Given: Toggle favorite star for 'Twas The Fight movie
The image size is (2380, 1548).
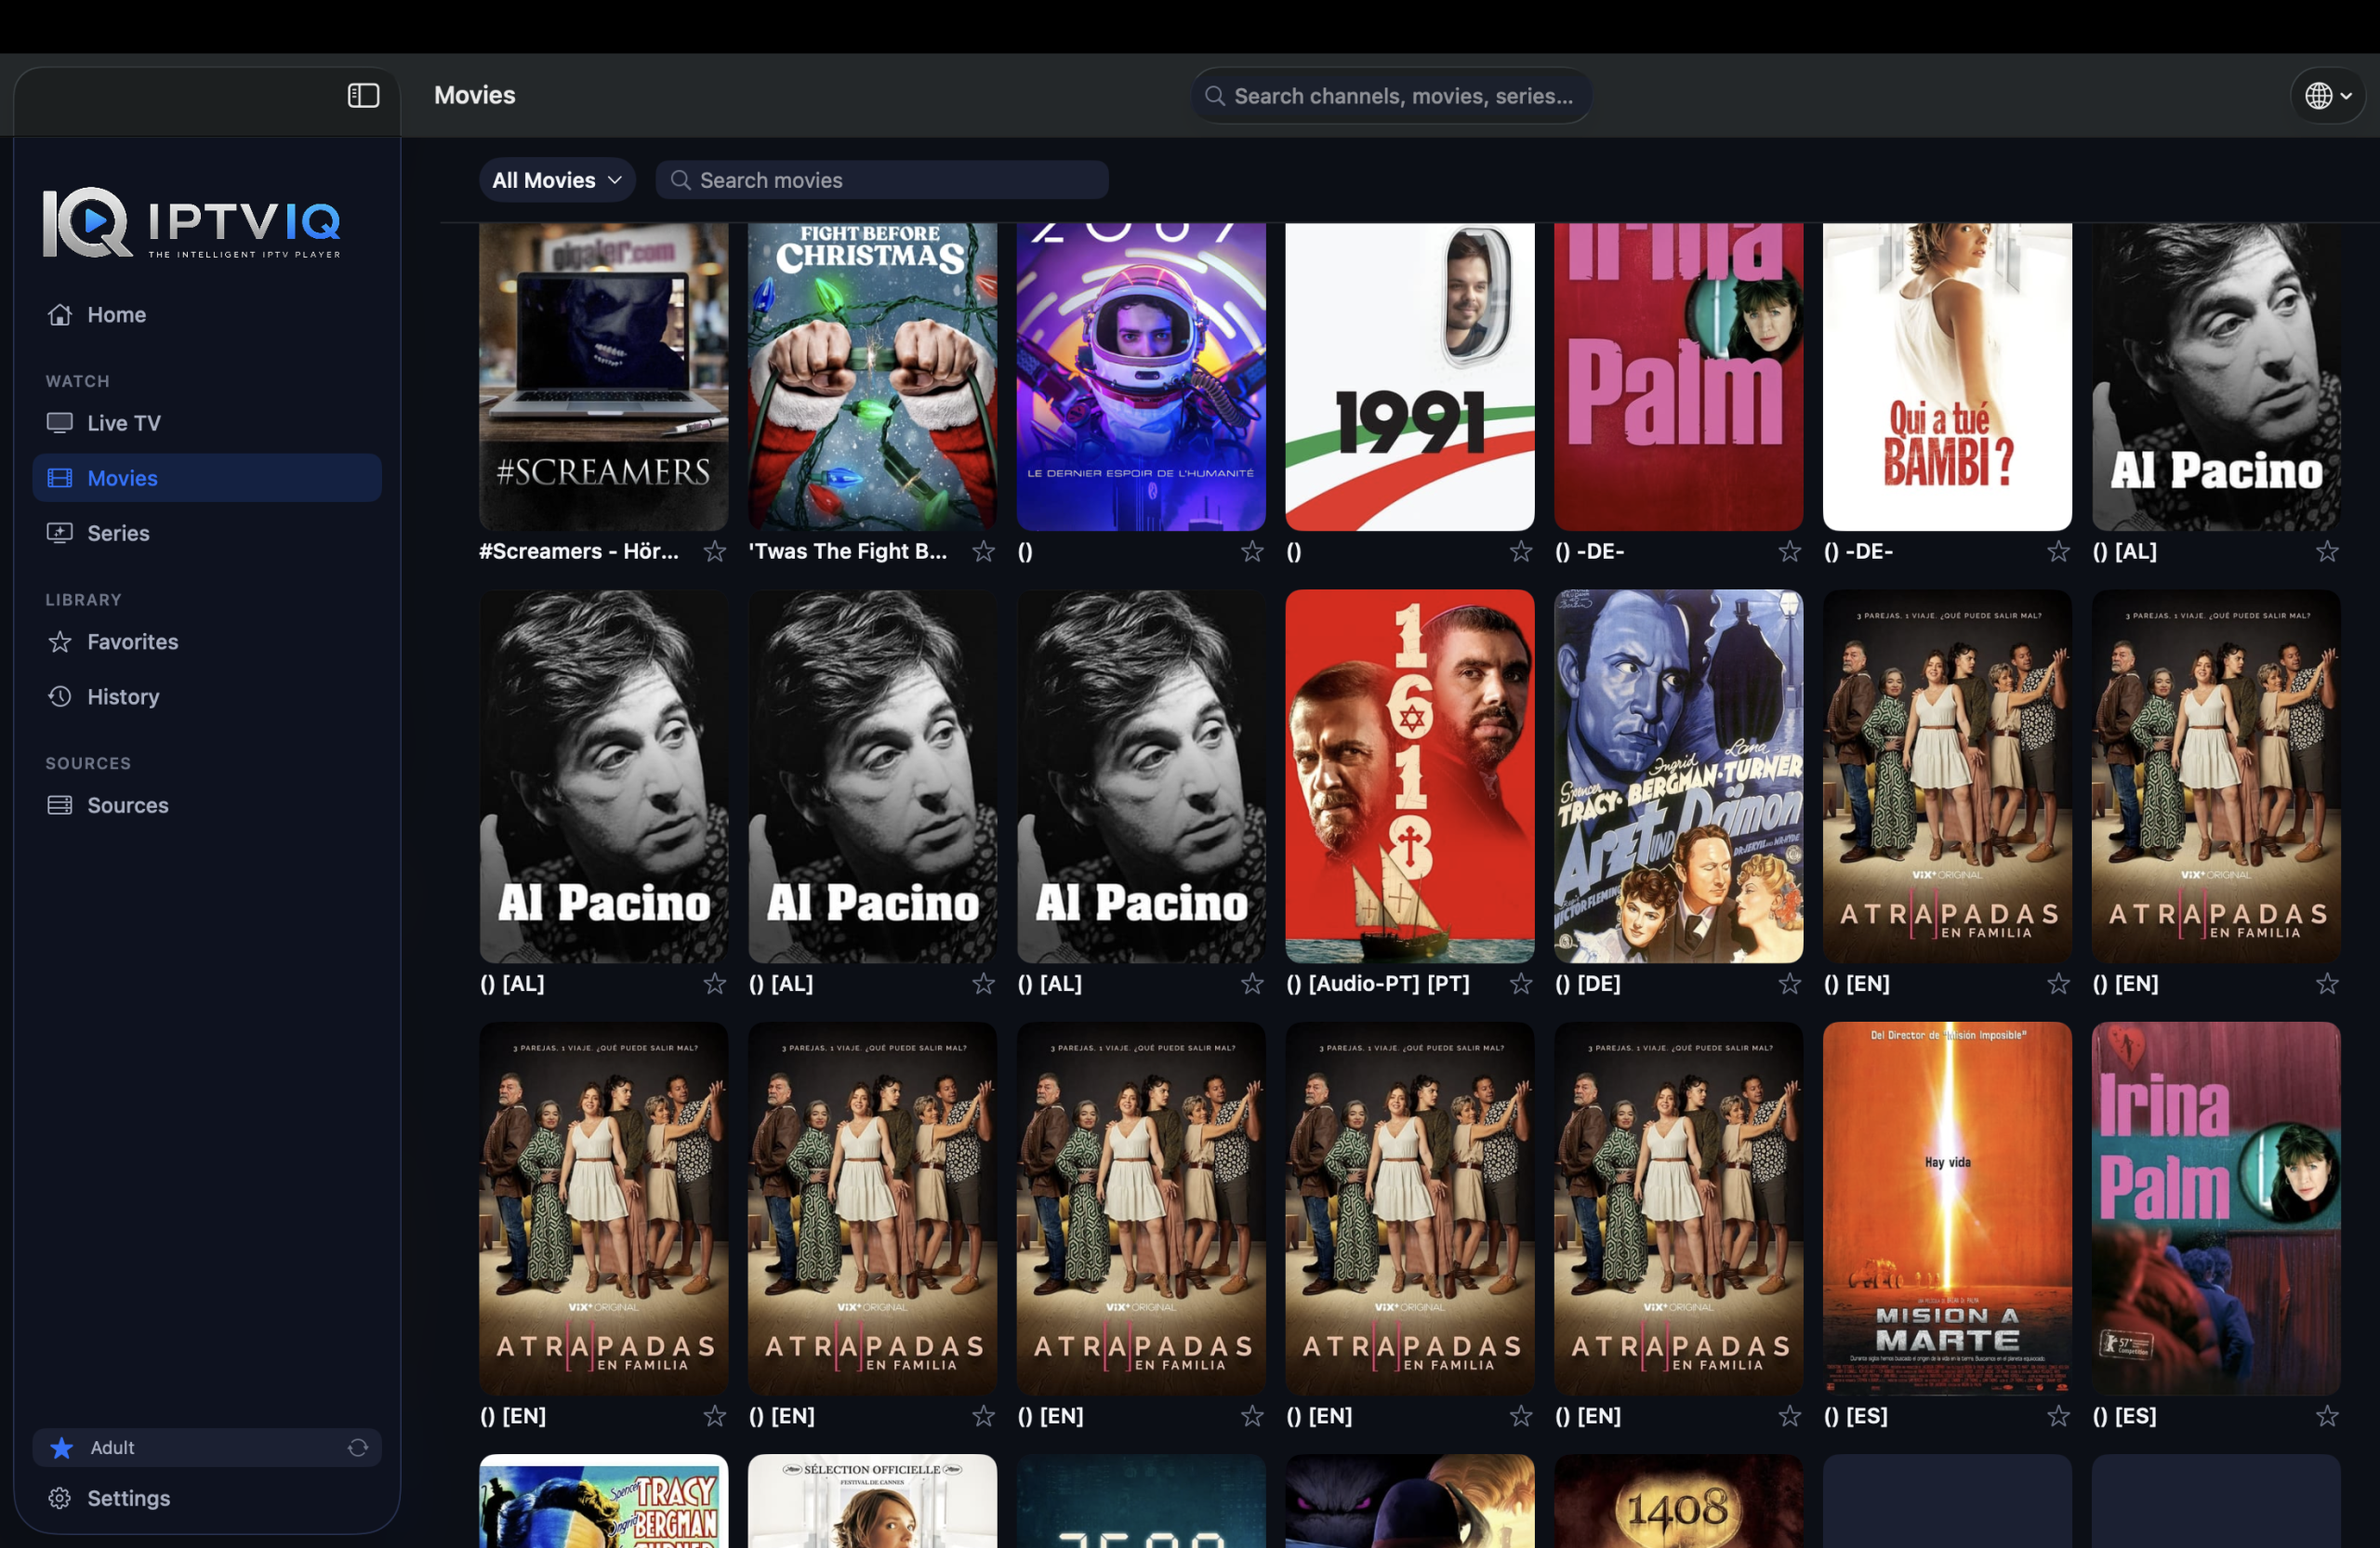Looking at the screenshot, I should (984, 552).
